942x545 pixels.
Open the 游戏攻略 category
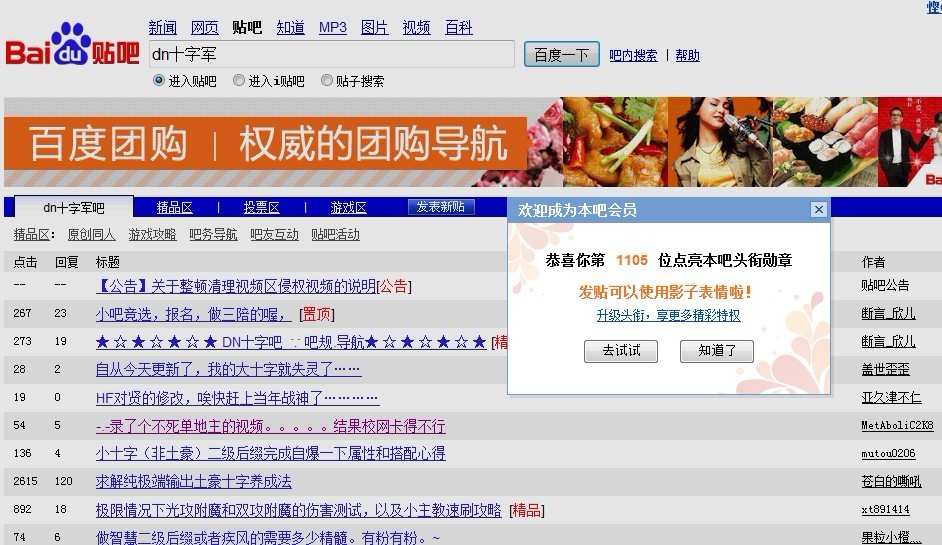click(152, 234)
